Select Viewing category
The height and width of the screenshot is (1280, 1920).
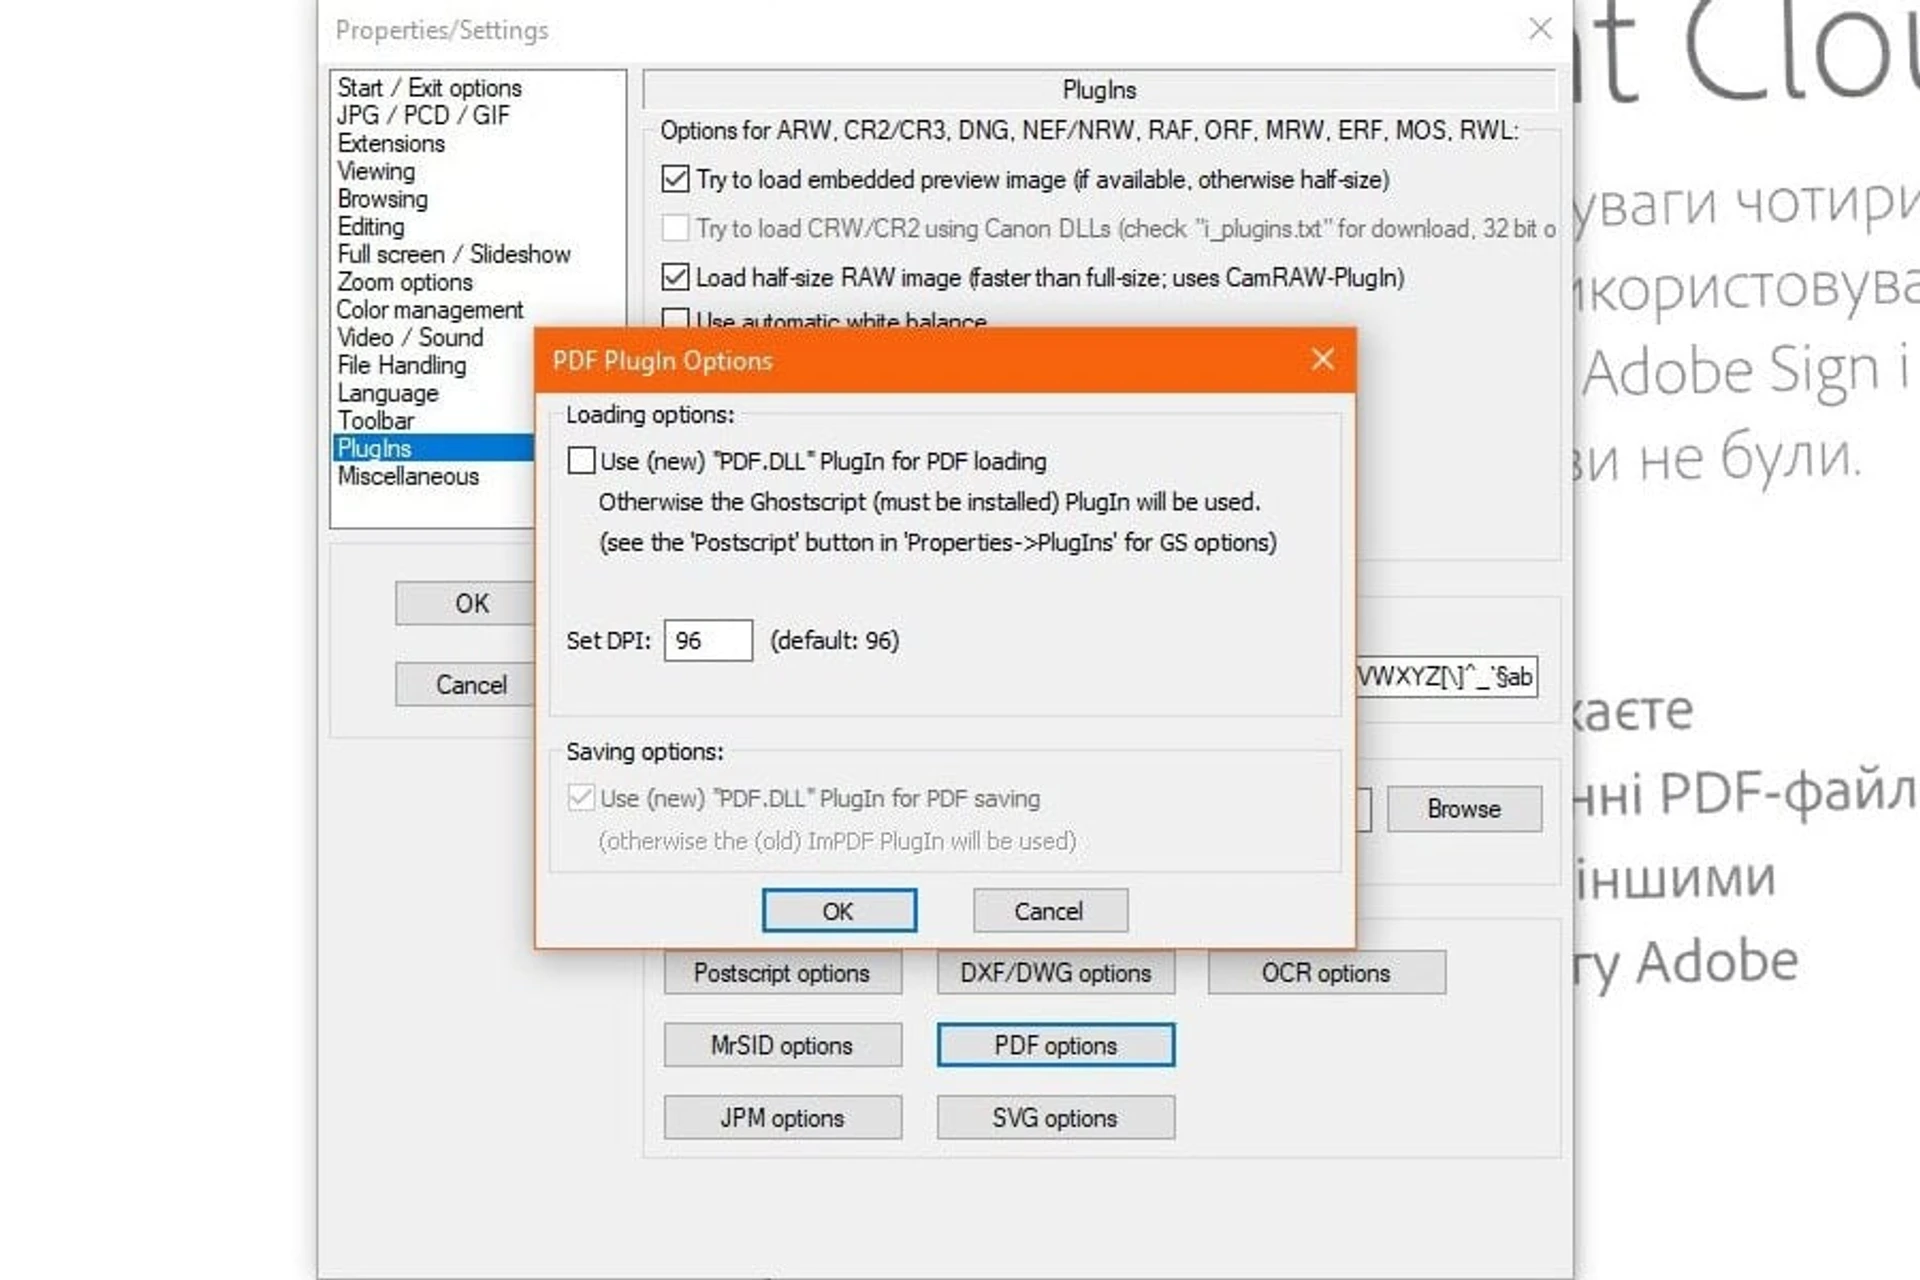[x=376, y=171]
